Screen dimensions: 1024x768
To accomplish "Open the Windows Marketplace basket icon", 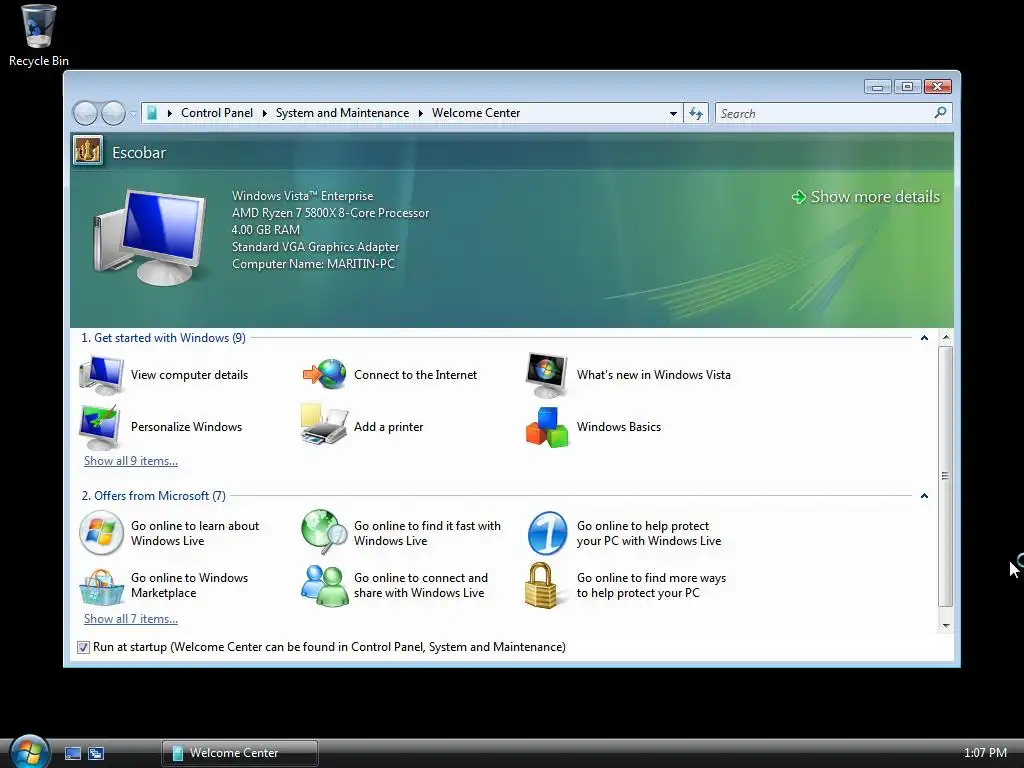I will (101, 586).
